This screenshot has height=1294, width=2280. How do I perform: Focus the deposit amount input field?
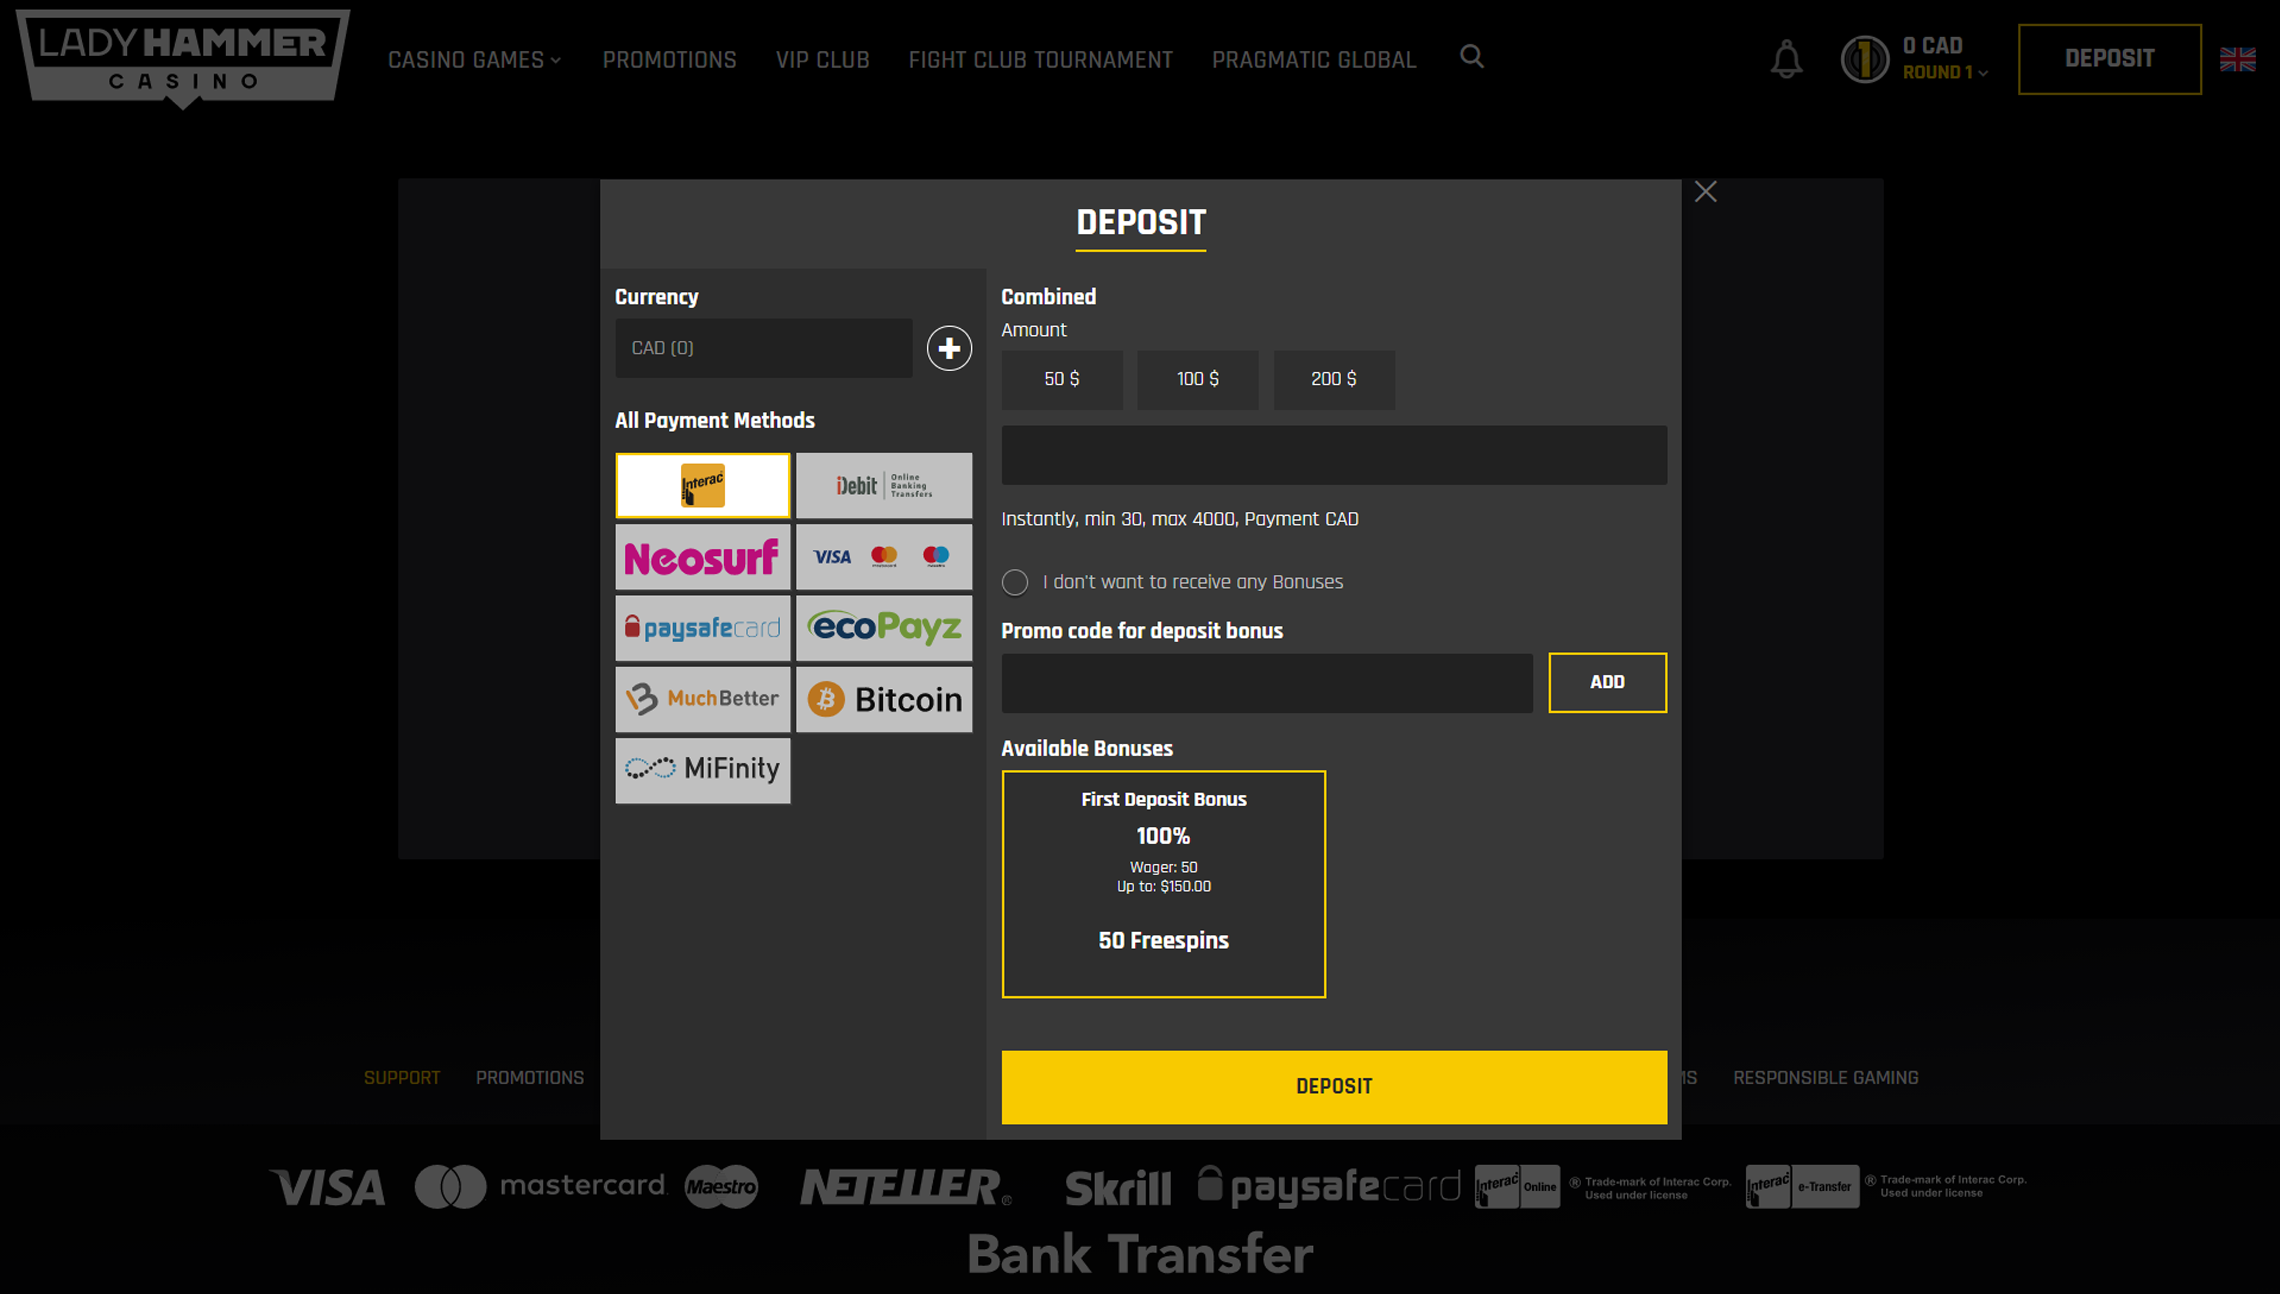point(1334,455)
